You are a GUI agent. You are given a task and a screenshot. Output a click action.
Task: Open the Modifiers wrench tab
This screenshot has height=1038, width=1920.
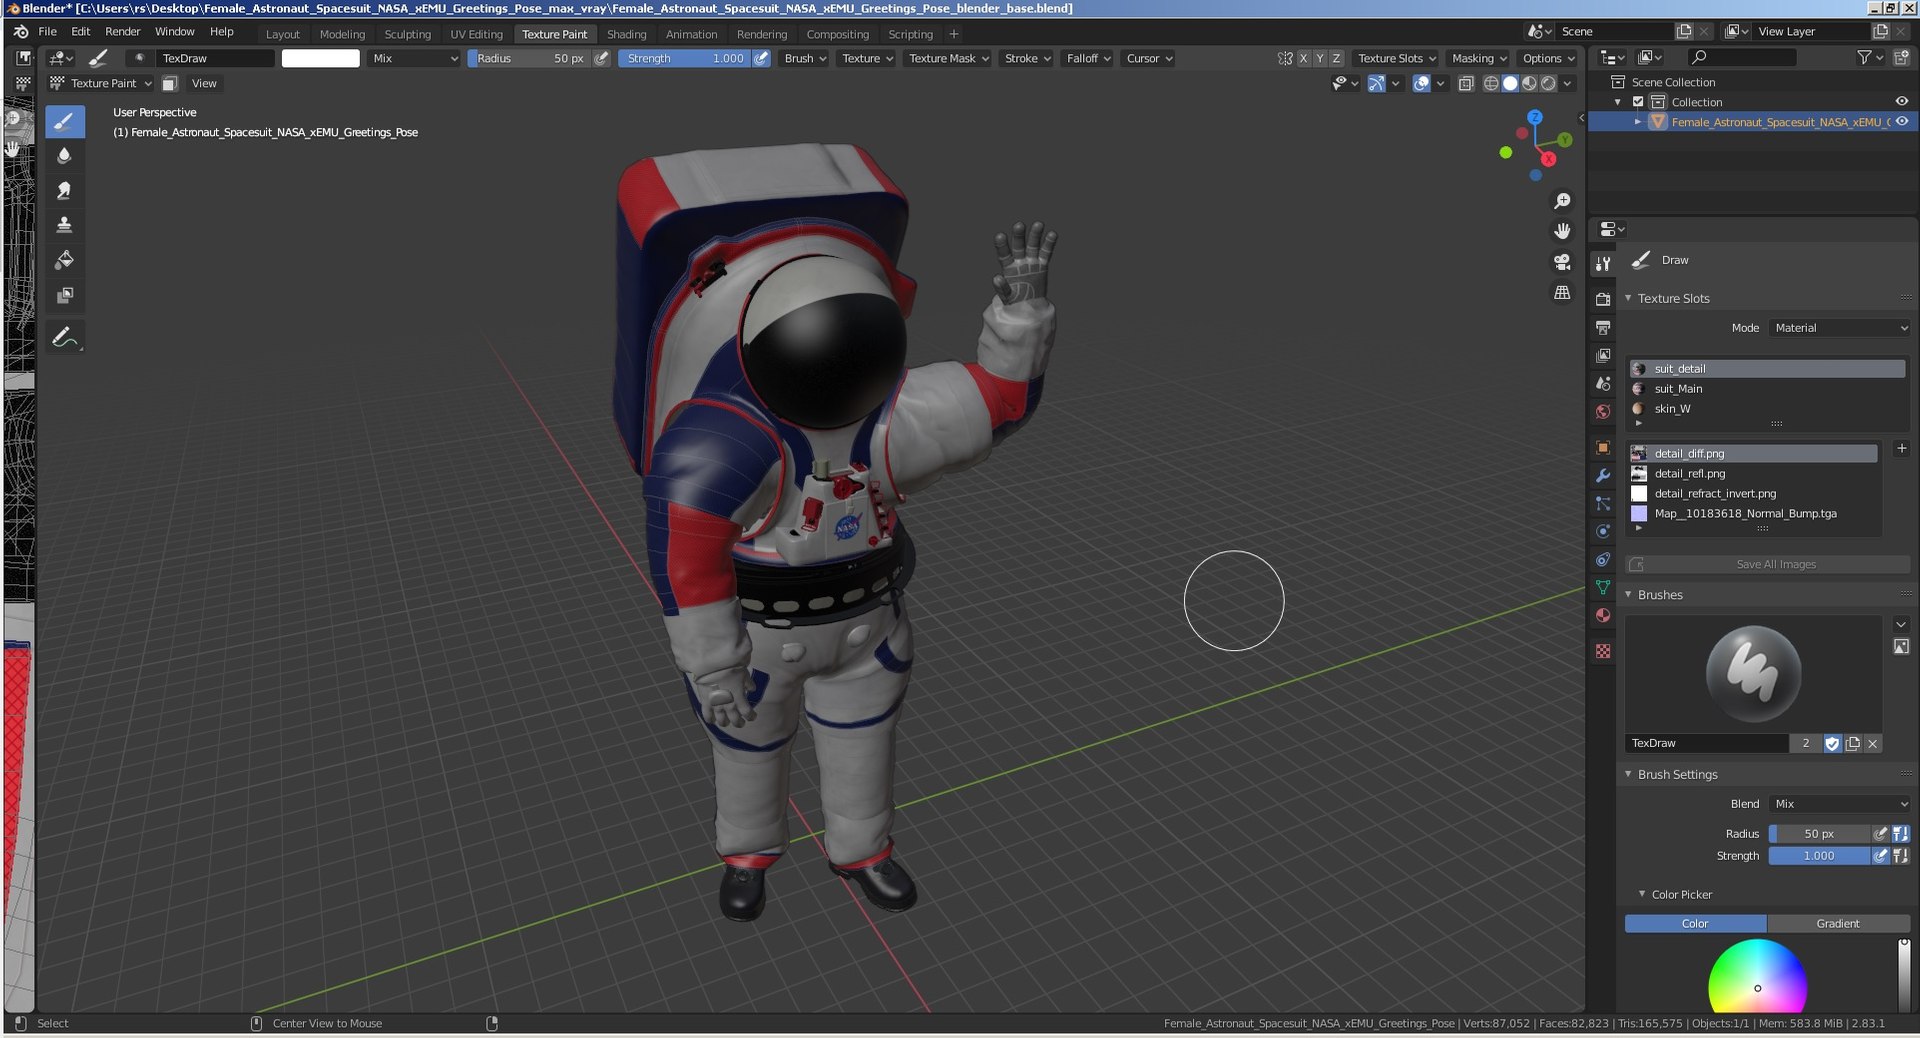[x=1603, y=475]
